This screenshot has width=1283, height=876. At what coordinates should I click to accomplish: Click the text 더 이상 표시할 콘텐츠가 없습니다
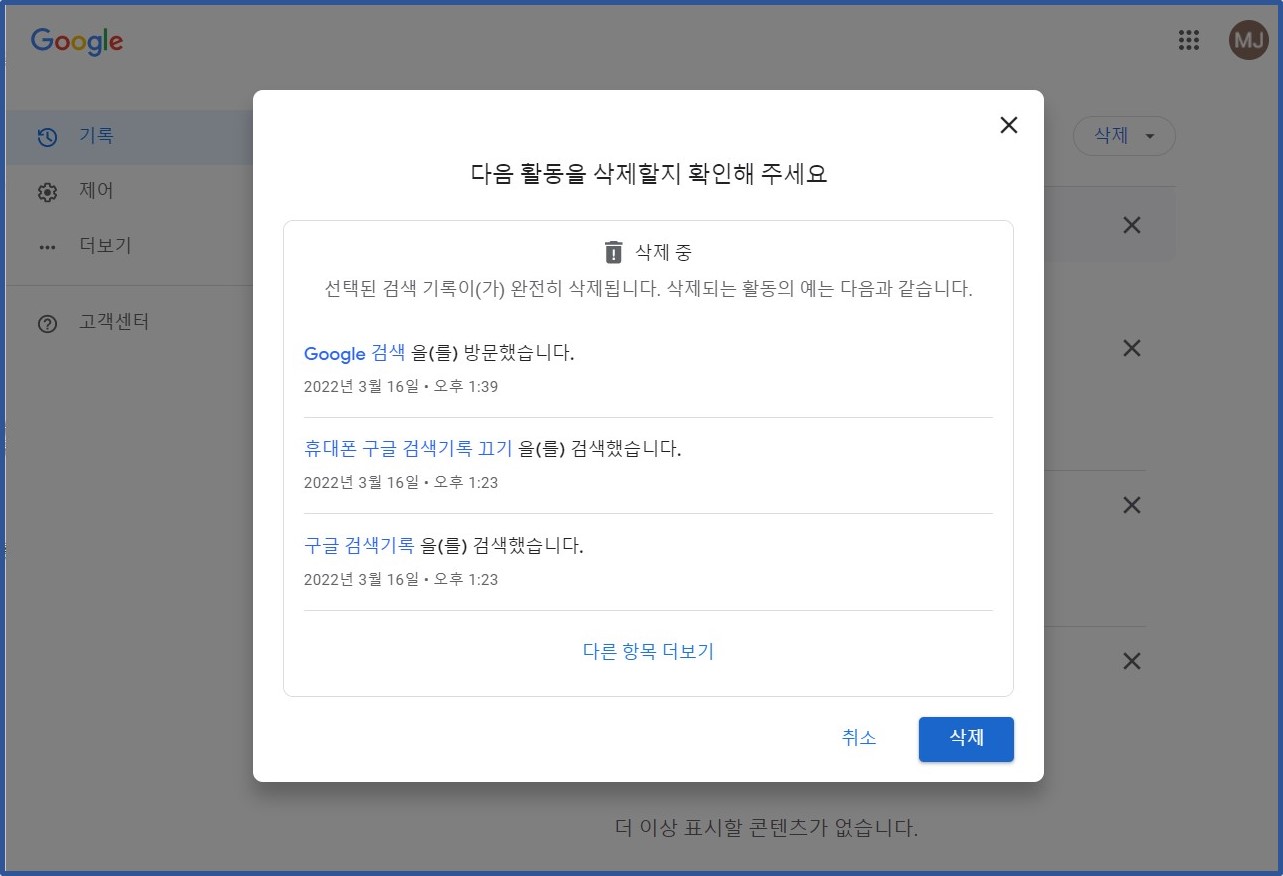[x=766, y=828]
